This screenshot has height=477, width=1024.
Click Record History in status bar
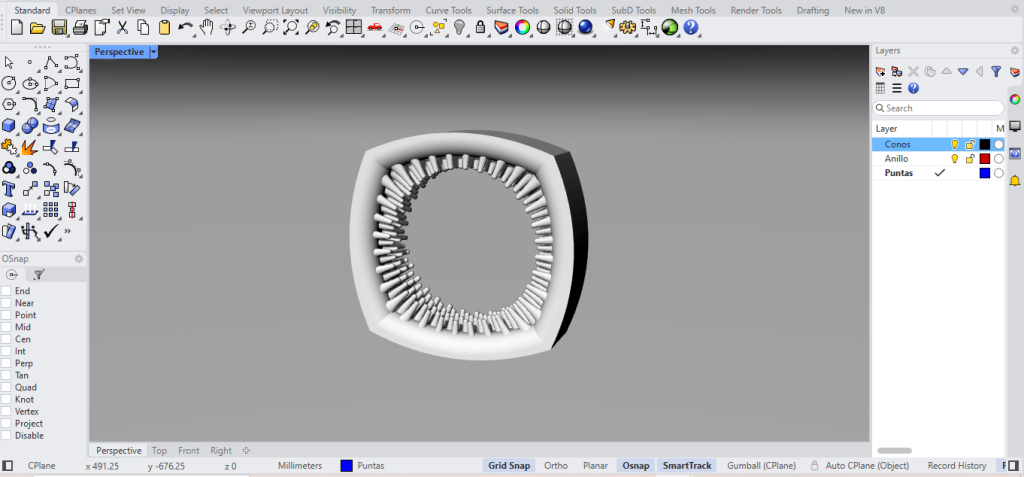point(957,466)
